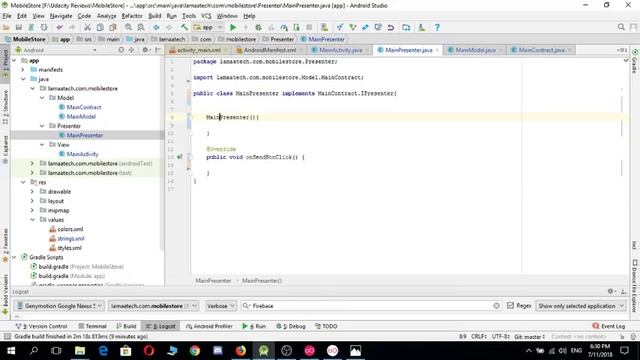640x360 pixels.
Task: Click the Debug app bug icon
Action: (258, 27)
